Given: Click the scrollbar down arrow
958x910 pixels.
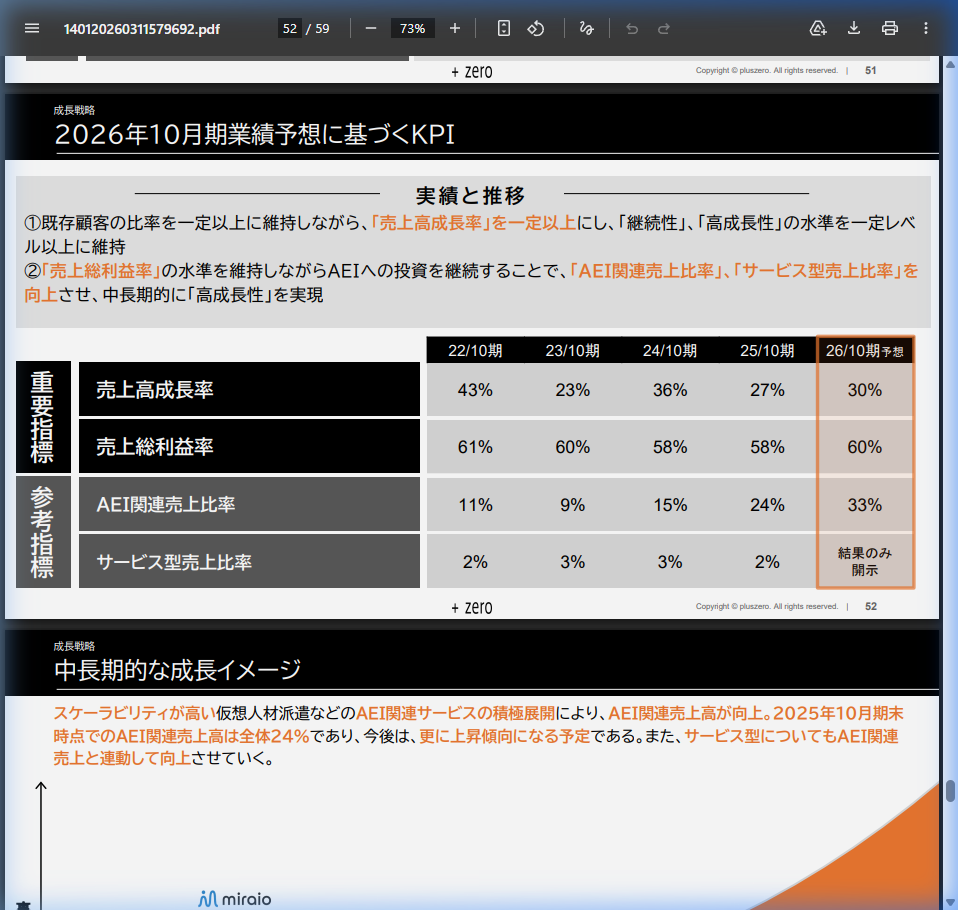Looking at the screenshot, I should [x=948, y=898].
